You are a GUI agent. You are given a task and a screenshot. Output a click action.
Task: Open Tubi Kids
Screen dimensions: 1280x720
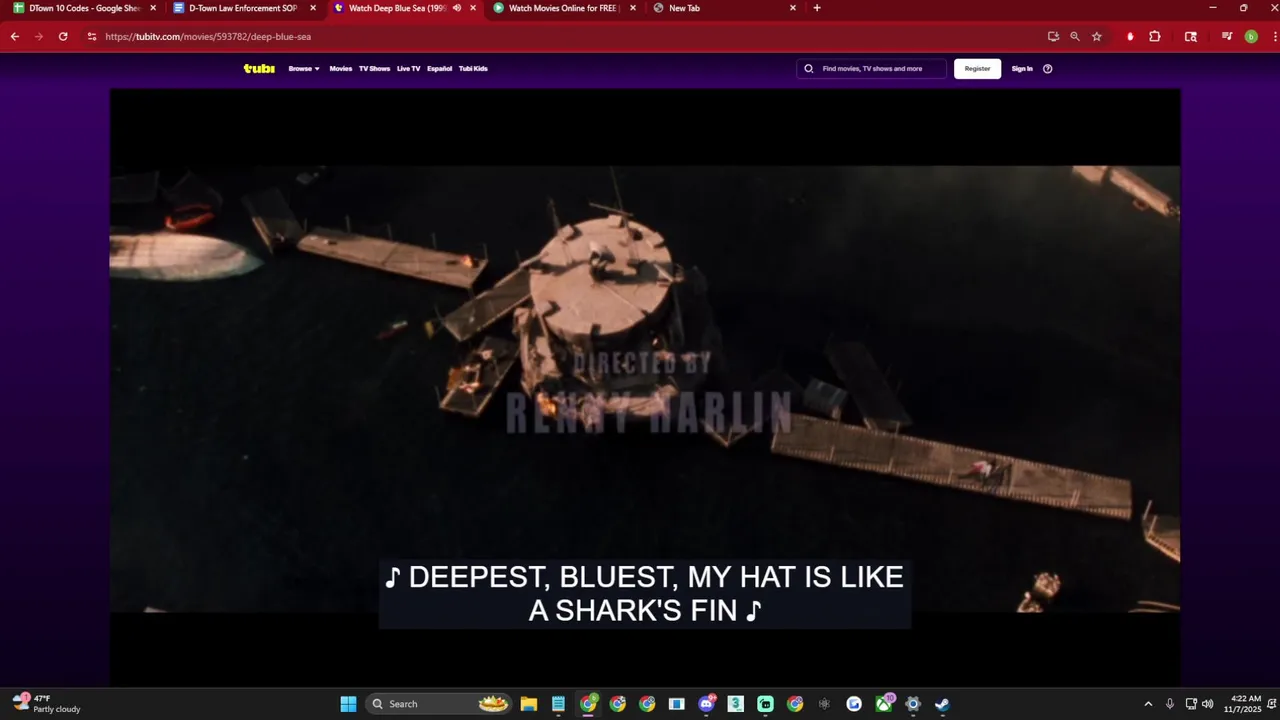coord(473,69)
